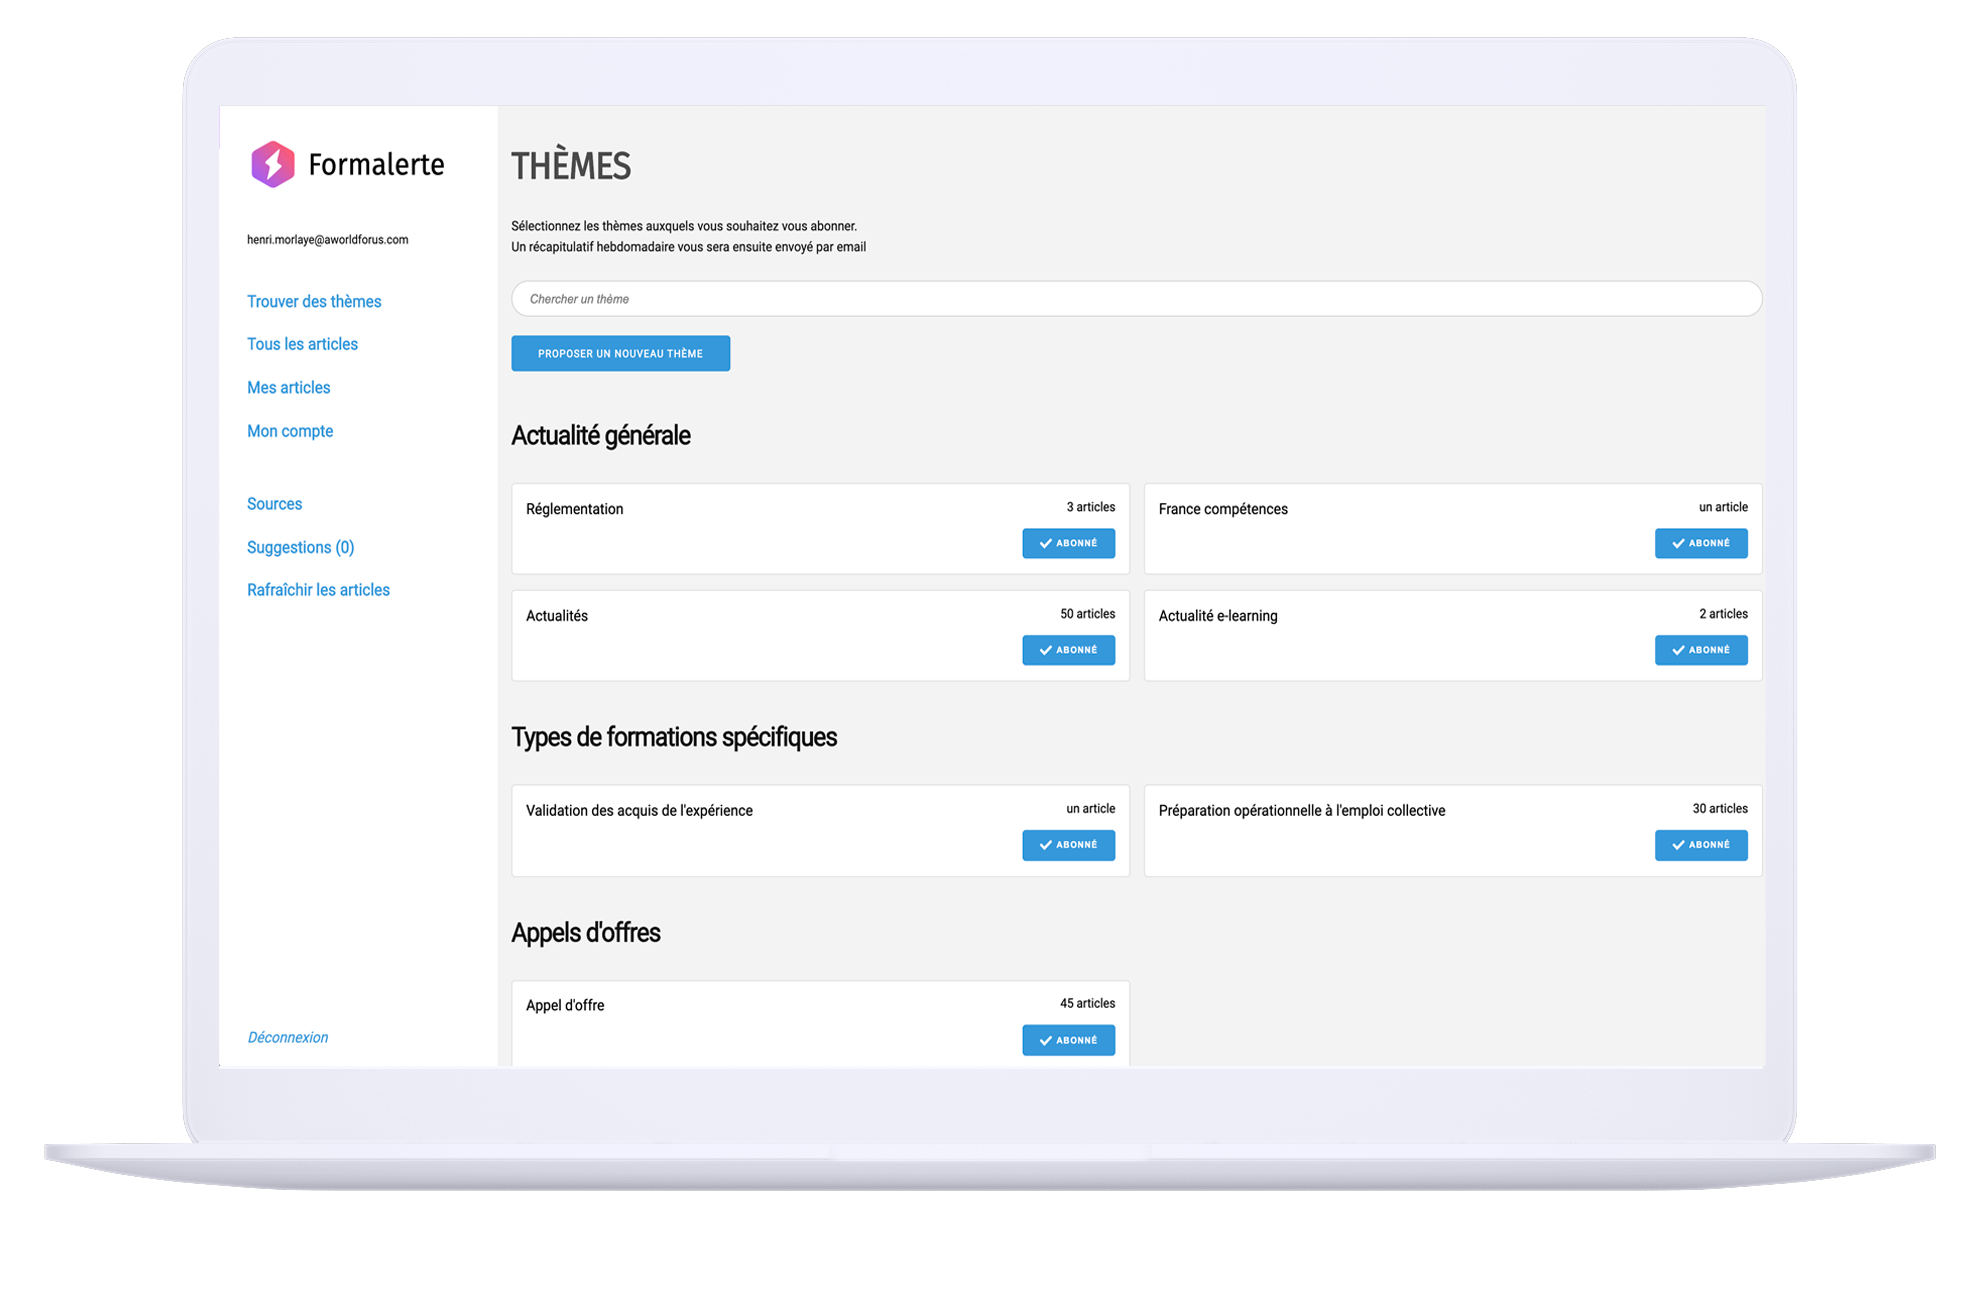Log out via Déconnexion link
1974x1289 pixels.
287,1037
